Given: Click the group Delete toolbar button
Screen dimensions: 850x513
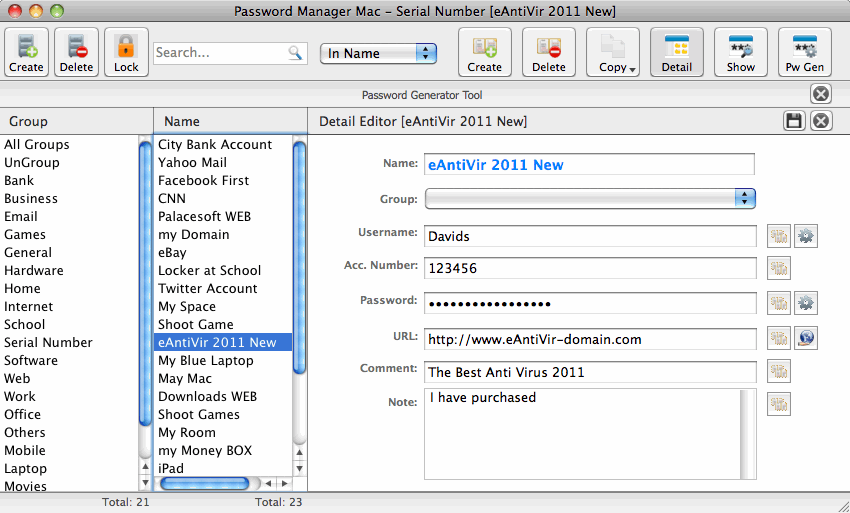Looking at the screenshot, I should 76,52.
